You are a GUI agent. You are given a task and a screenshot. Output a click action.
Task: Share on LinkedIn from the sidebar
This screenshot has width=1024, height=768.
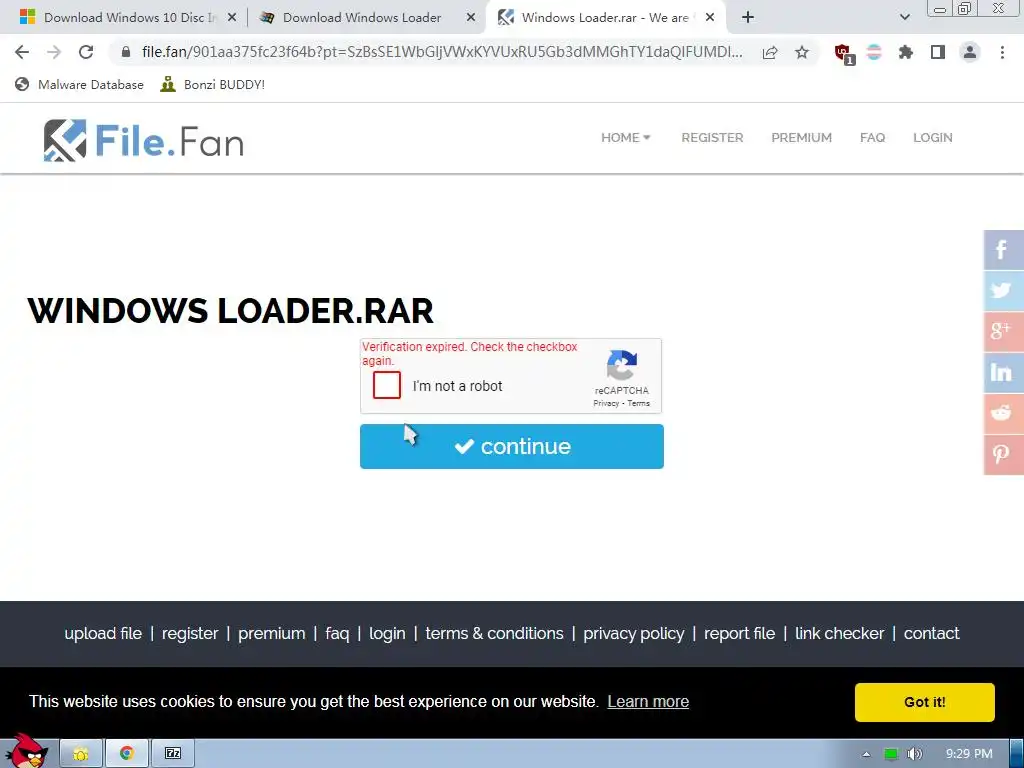pos(1003,372)
